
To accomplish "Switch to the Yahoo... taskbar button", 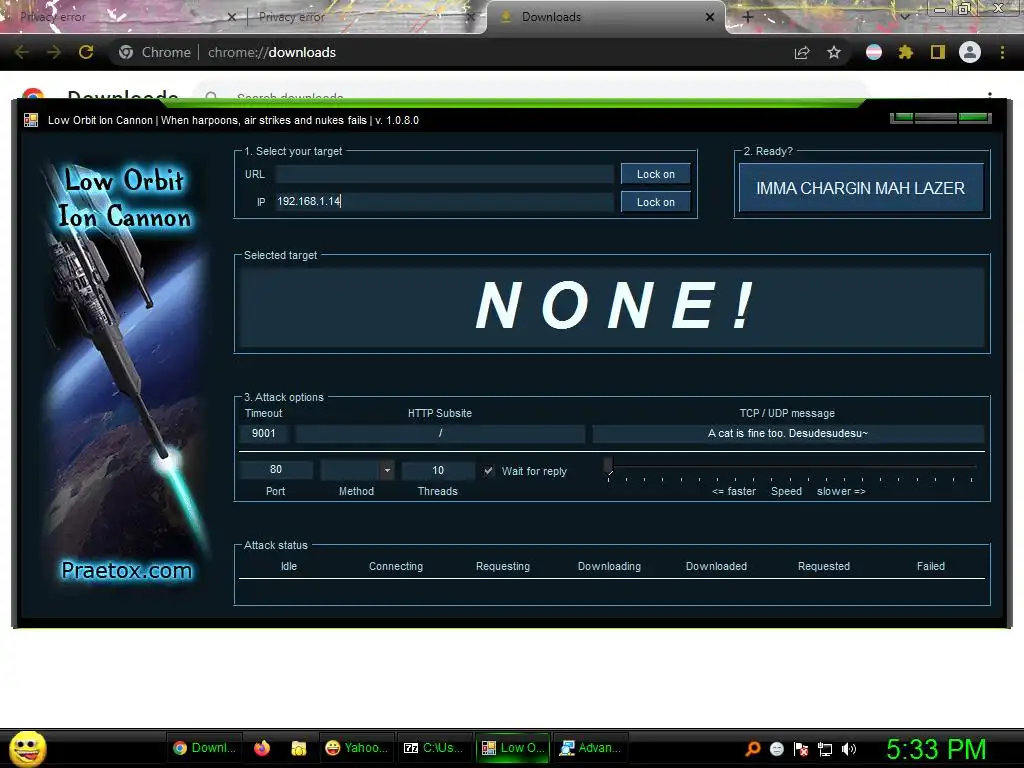I will 357,748.
